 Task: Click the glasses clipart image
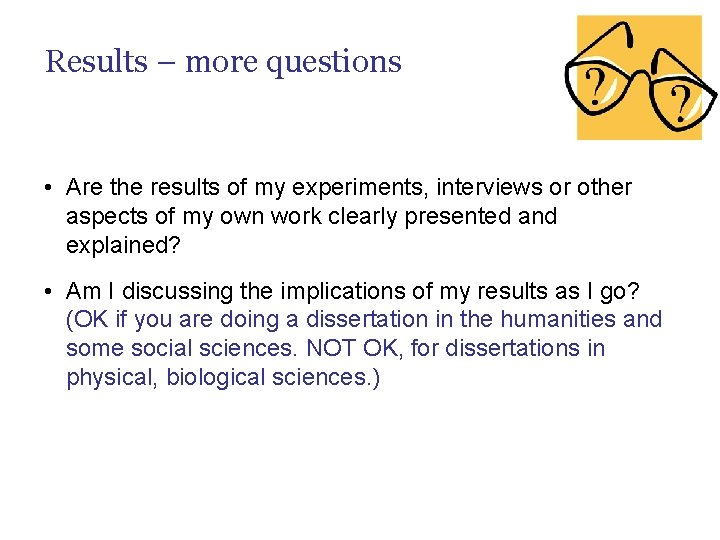click(x=639, y=78)
